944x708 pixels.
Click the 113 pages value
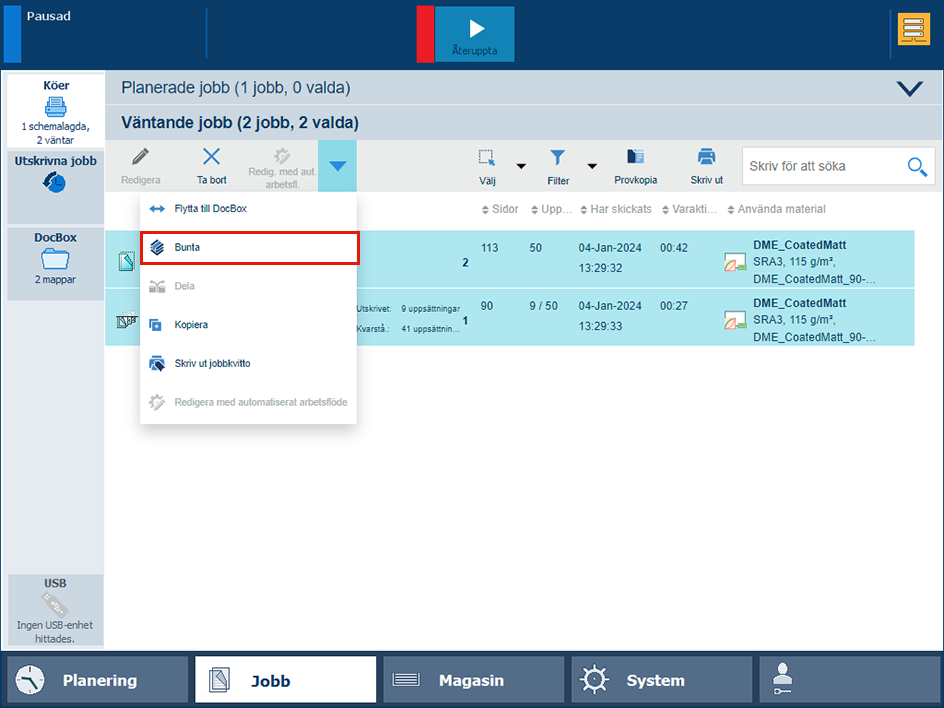tap(489, 248)
